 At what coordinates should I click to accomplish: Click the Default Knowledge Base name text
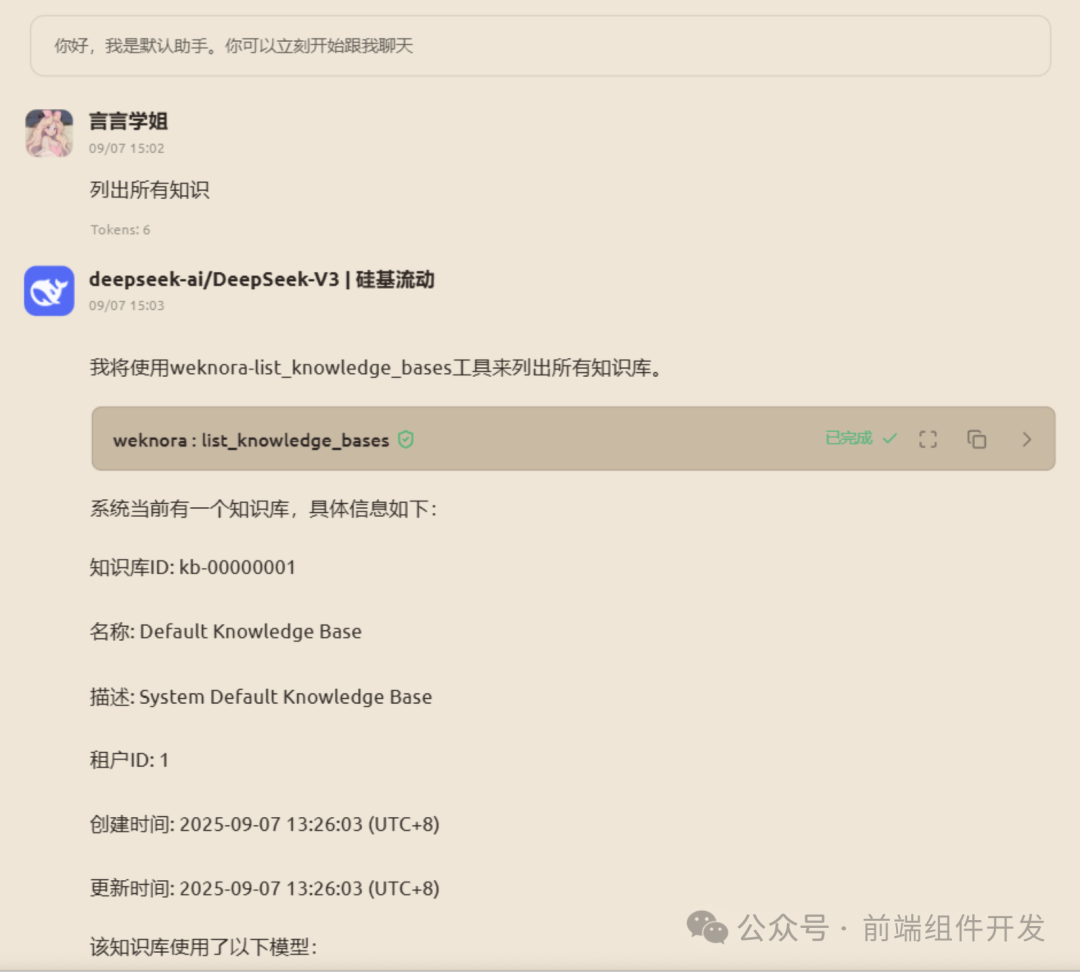click(x=251, y=631)
